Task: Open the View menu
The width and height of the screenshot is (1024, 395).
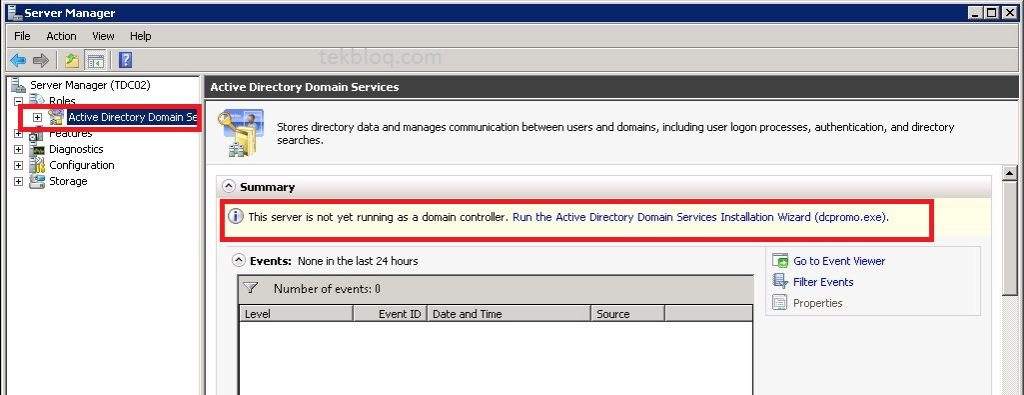Action: pos(103,36)
